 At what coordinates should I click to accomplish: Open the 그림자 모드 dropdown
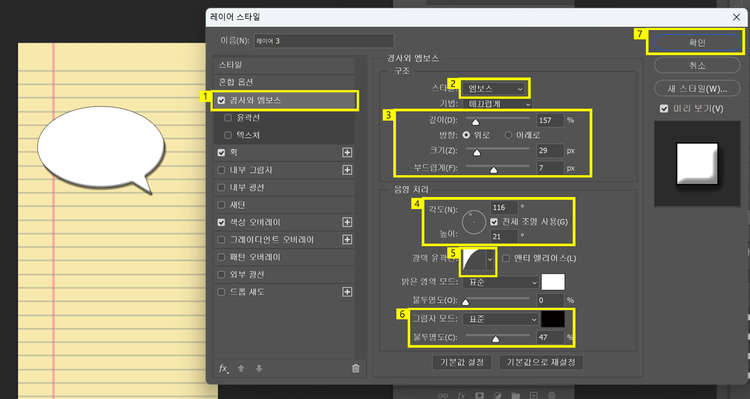501,319
